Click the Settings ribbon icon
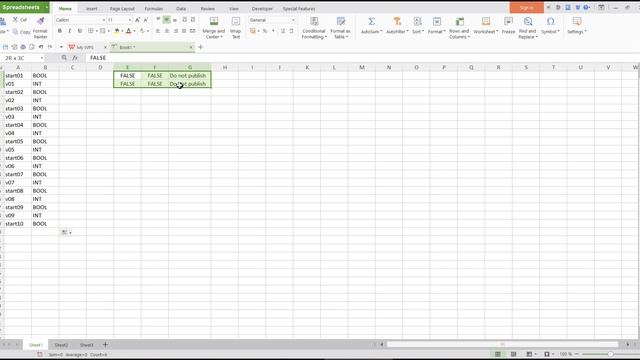 point(577,22)
